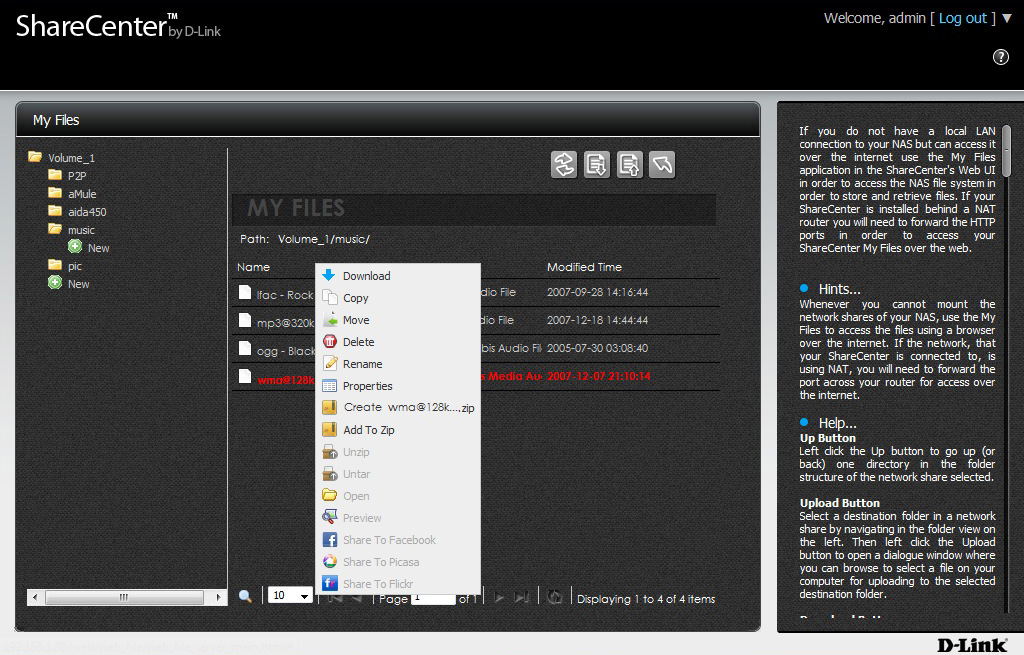Image resolution: width=1024 pixels, height=655 pixels.
Task: Go to next page arrow in pager
Action: click(x=500, y=597)
